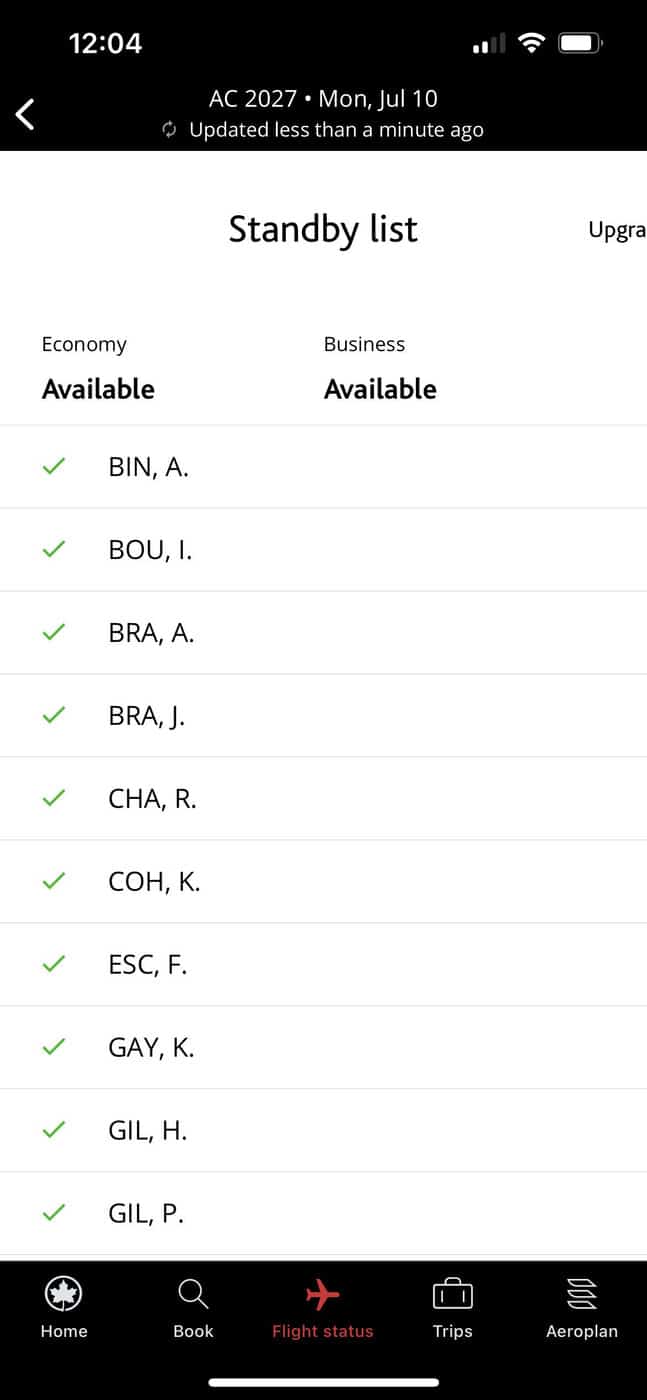
Task: Tap the Aeroplan icon
Action: [x=581, y=1294]
